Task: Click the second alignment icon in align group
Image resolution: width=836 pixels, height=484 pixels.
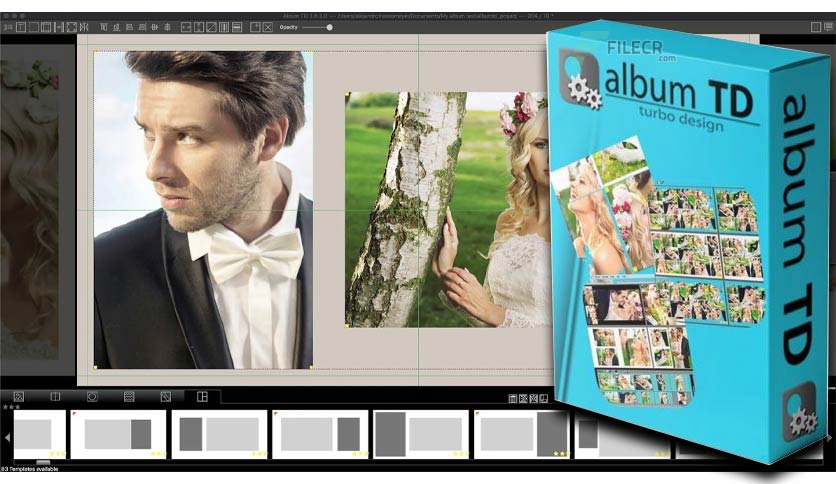Action: pos(117,27)
